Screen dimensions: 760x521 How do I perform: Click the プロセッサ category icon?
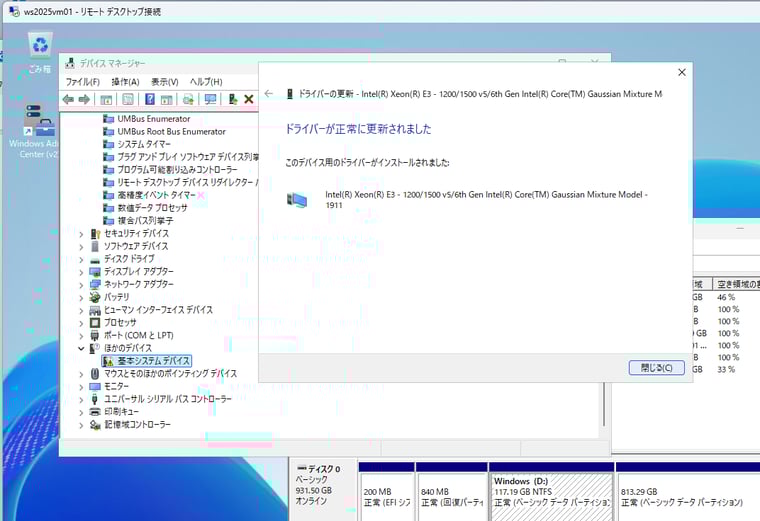pos(95,323)
